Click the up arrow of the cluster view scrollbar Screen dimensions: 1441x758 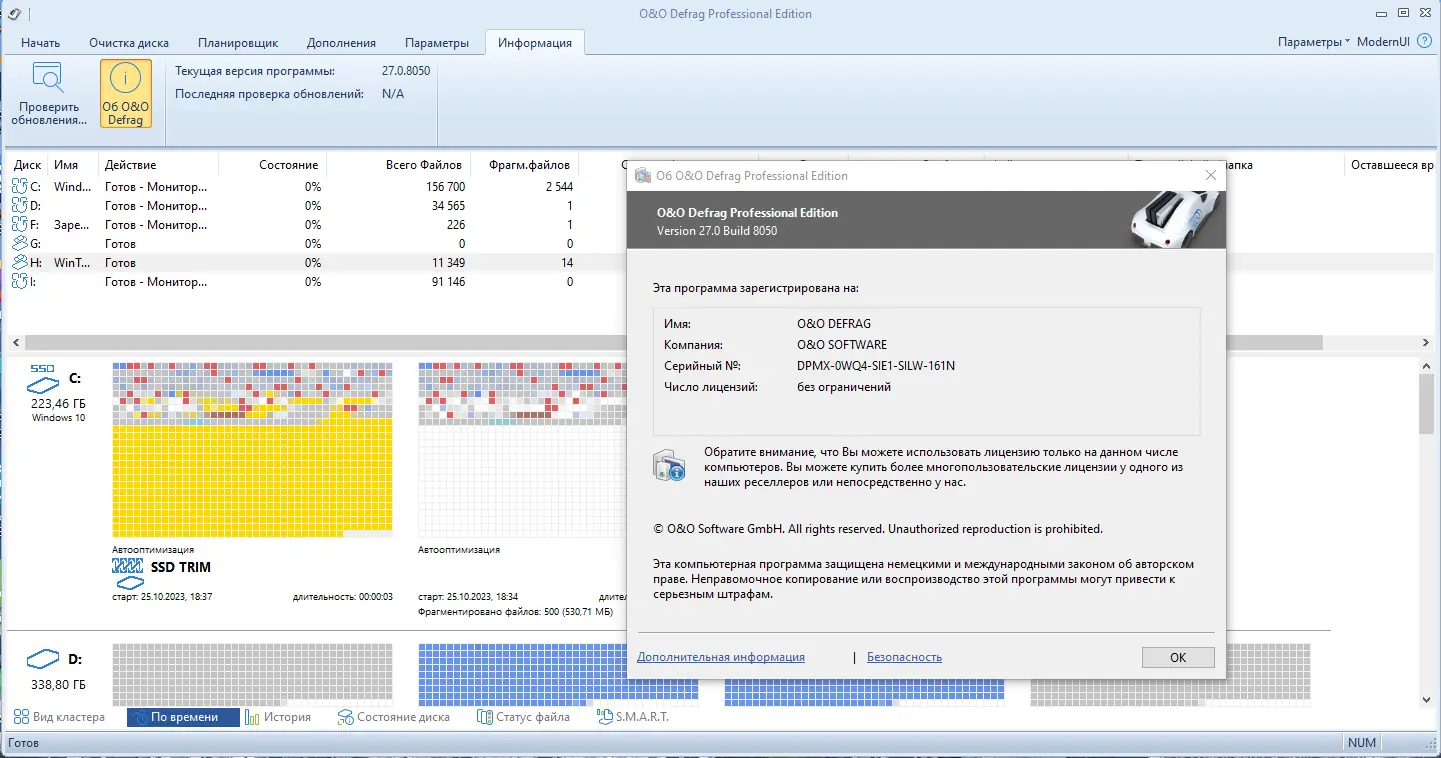(1427, 368)
